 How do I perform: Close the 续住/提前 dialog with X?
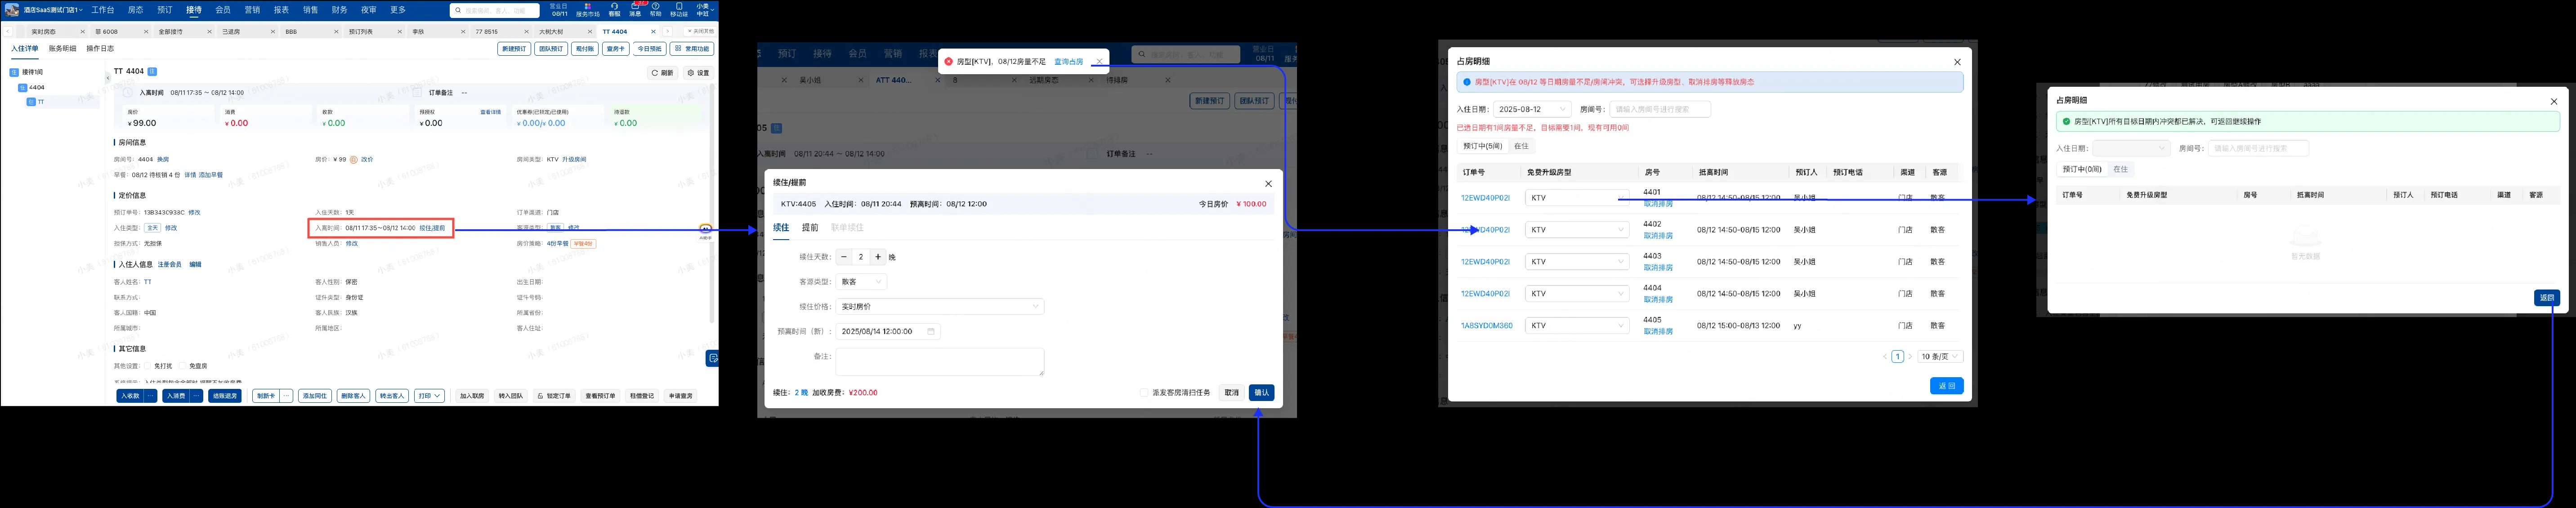pos(1268,184)
